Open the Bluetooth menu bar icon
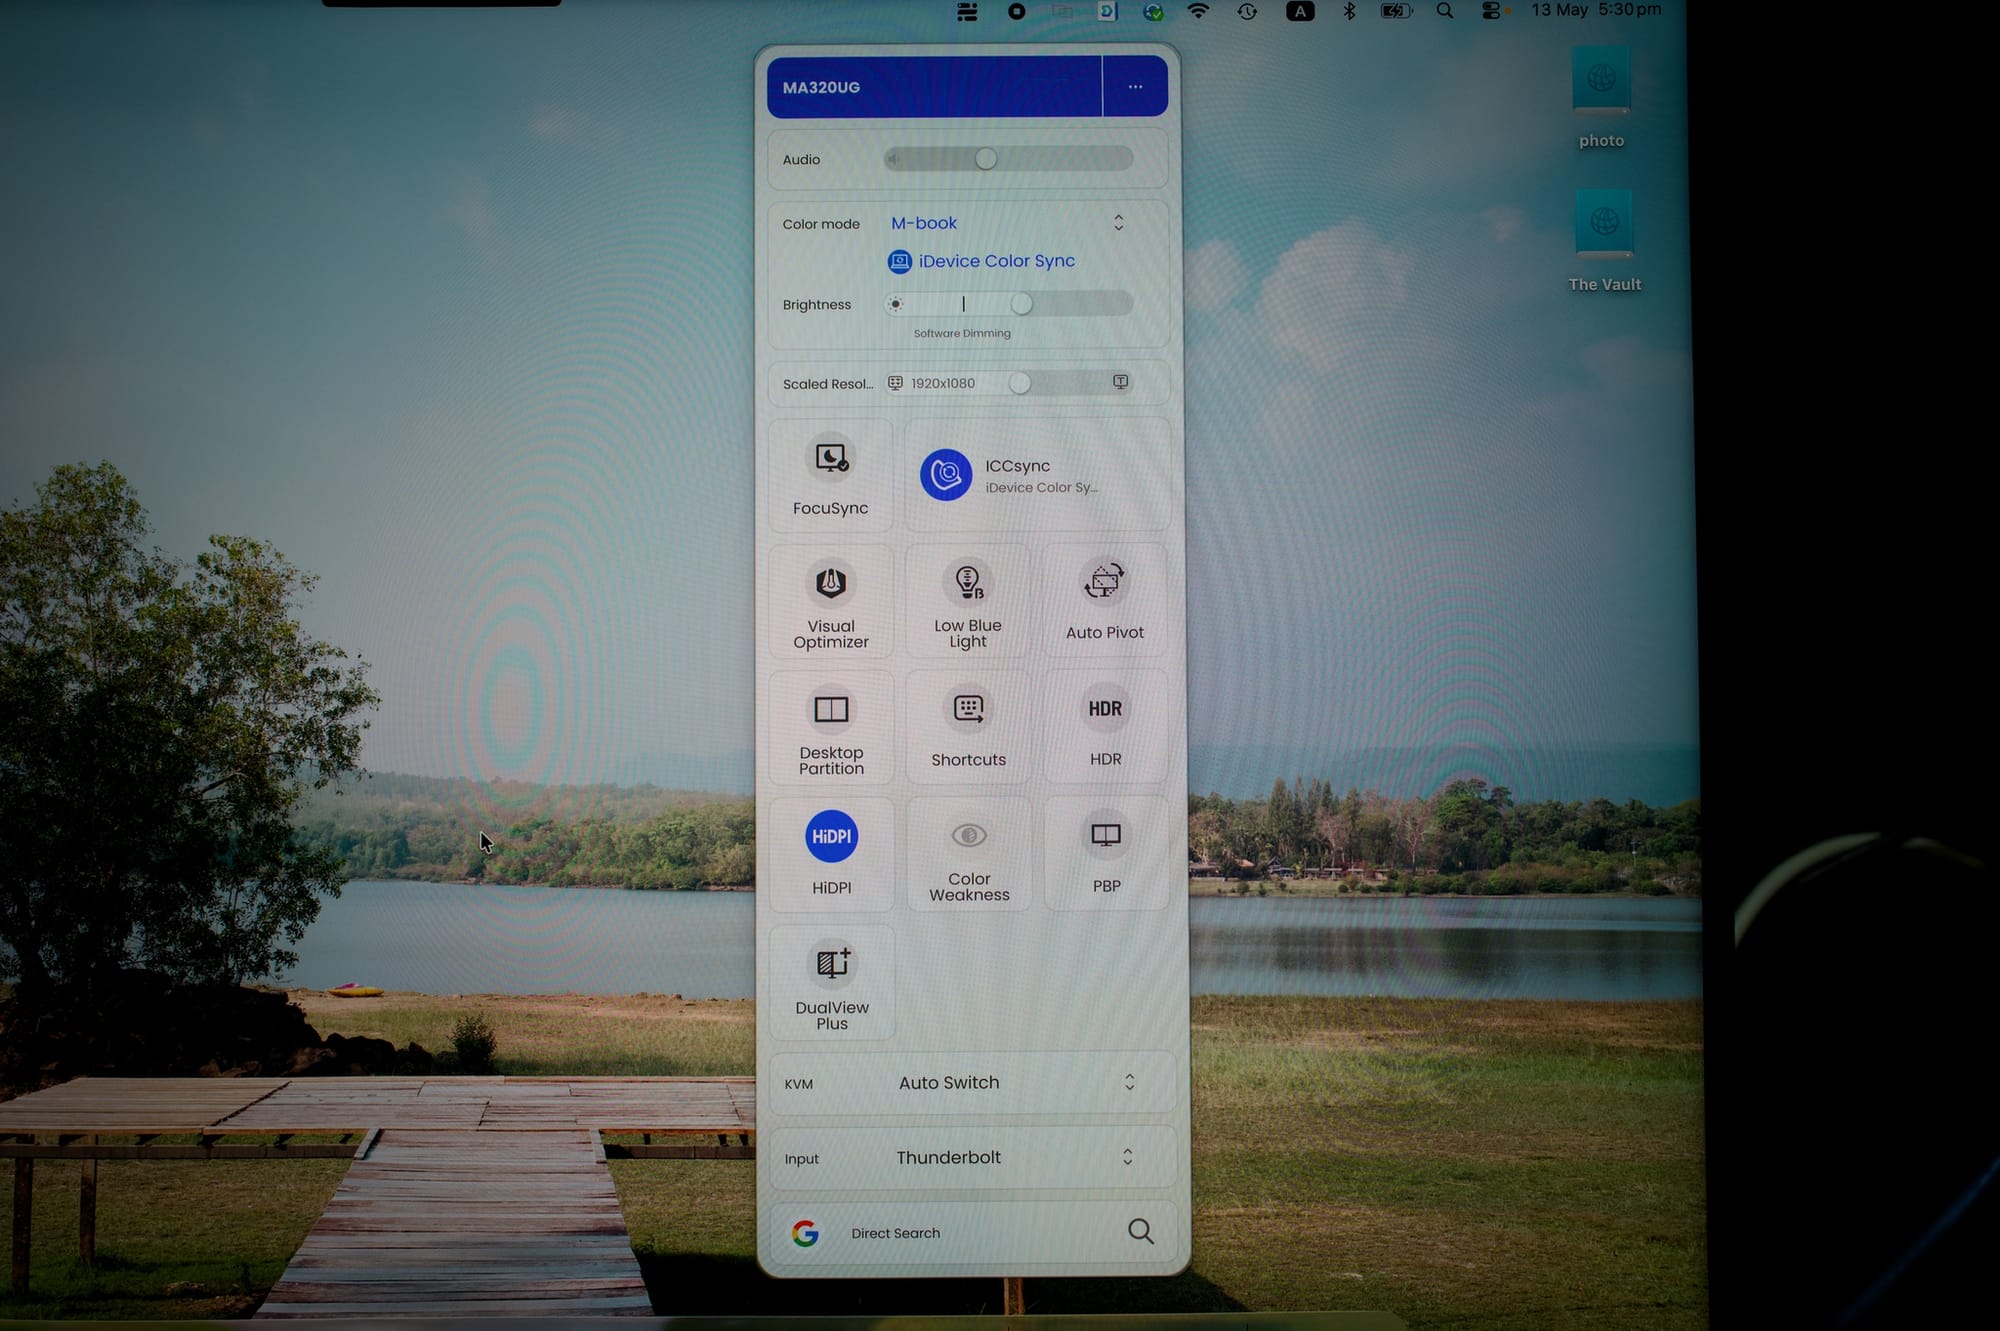The height and width of the screenshot is (1331, 2000). pos(1349,11)
